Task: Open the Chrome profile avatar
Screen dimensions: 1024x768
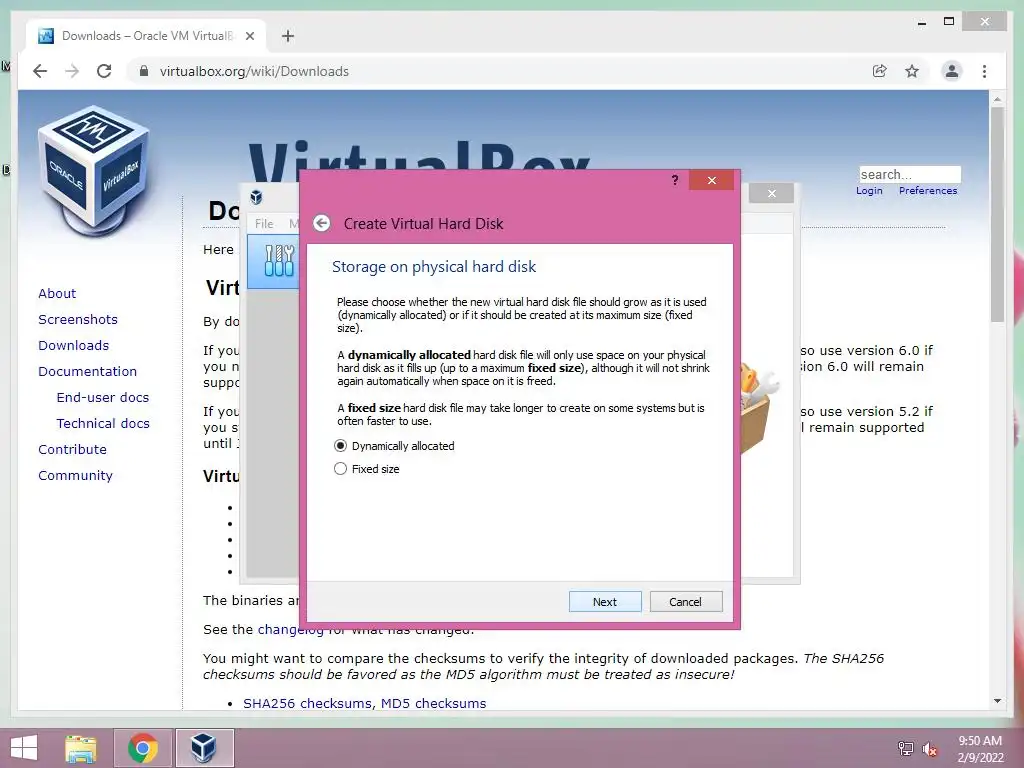Action: point(952,71)
